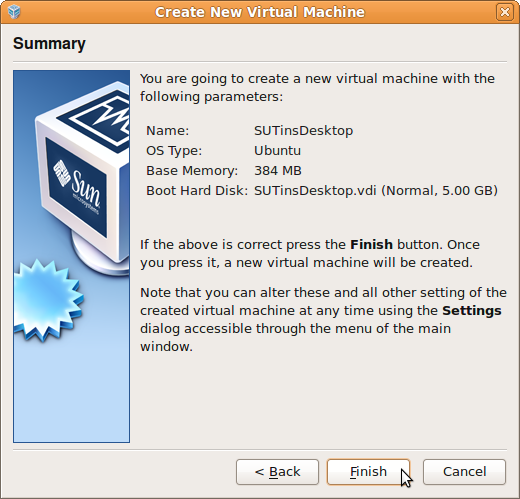Click the bold Finish word in instructions
Viewport: 520px width, 499px height.
point(371,245)
